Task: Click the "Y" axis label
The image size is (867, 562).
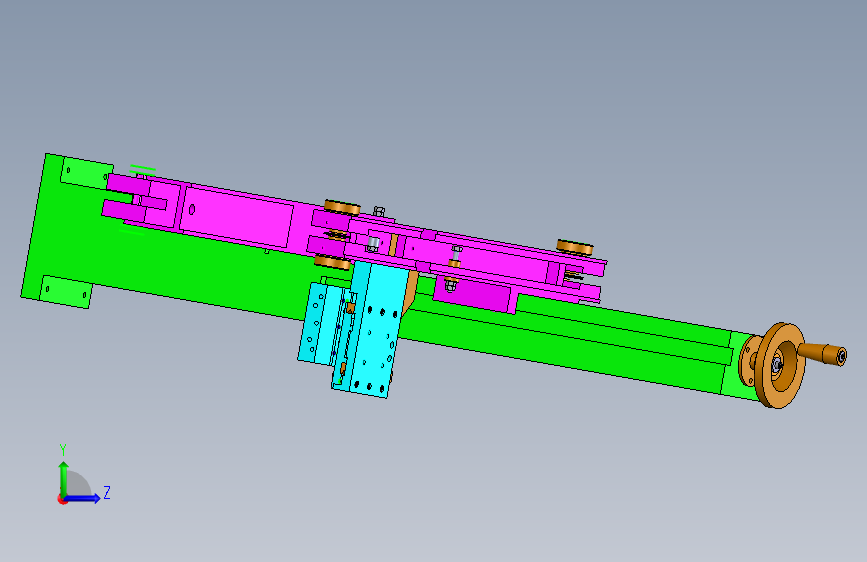Action: (x=63, y=450)
